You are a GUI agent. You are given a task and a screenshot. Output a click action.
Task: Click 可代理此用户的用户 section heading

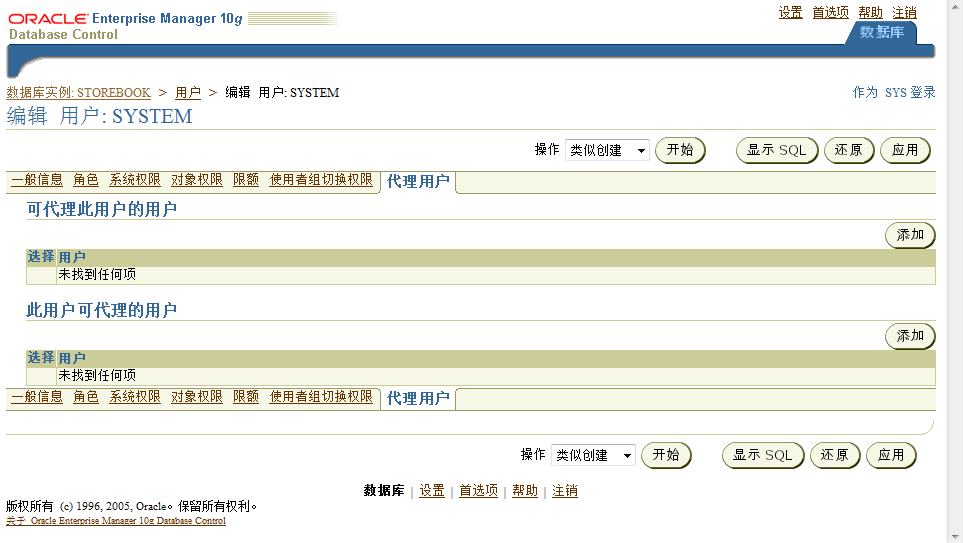point(101,209)
